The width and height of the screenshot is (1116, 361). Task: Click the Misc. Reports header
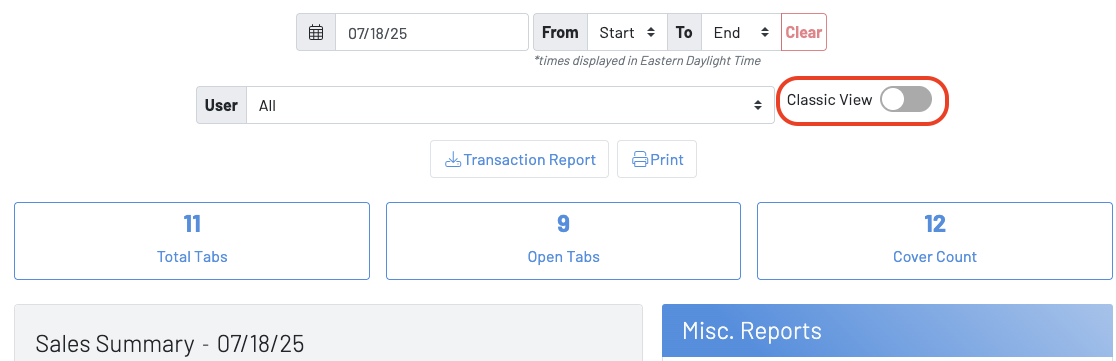[887, 330]
